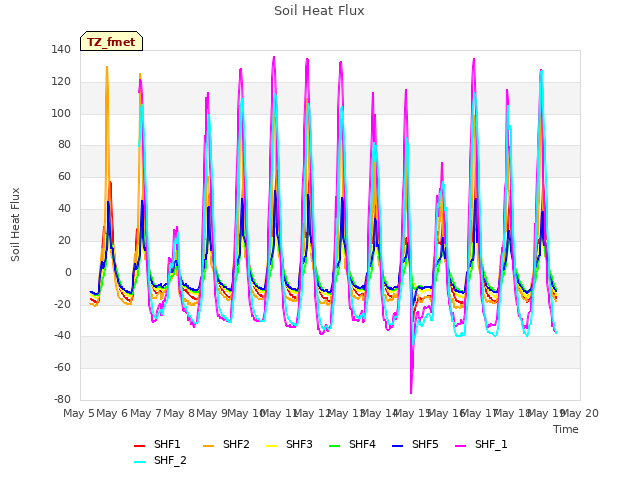Click the orange SHF2 peak near 130
The height and width of the screenshot is (480, 640).
point(107,68)
